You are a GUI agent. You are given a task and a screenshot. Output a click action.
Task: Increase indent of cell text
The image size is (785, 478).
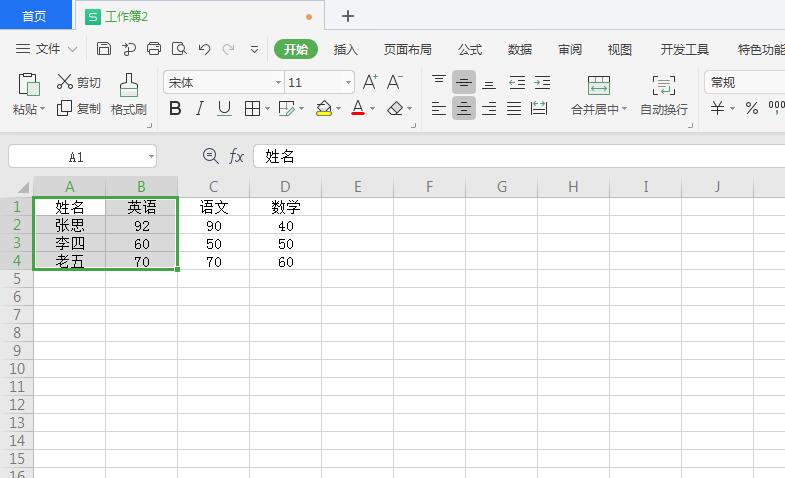tap(542, 82)
